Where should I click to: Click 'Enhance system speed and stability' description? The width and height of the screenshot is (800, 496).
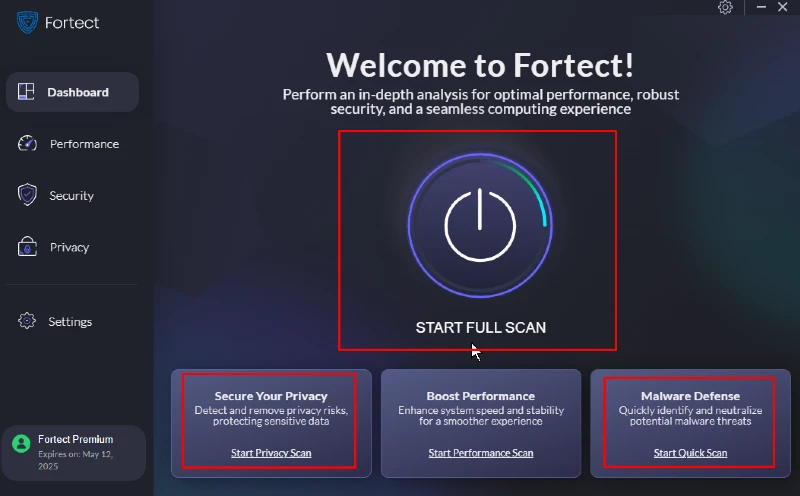tap(481, 416)
